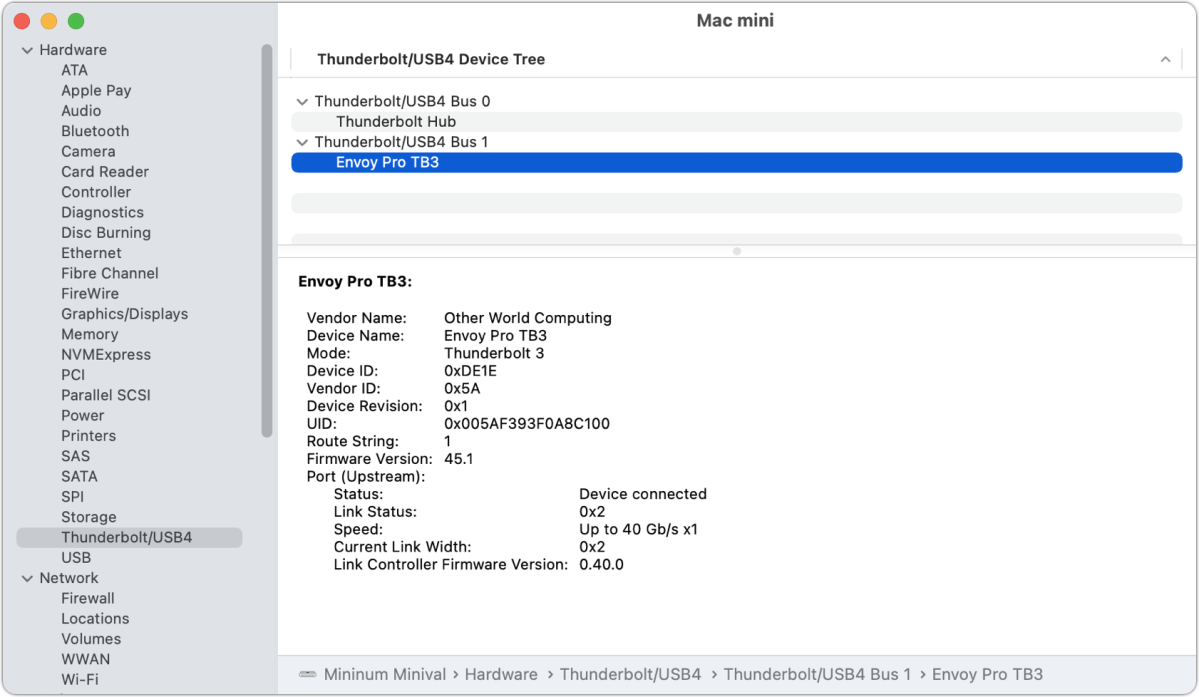Select Thunderbolt/USB4 in sidebar

129,537
